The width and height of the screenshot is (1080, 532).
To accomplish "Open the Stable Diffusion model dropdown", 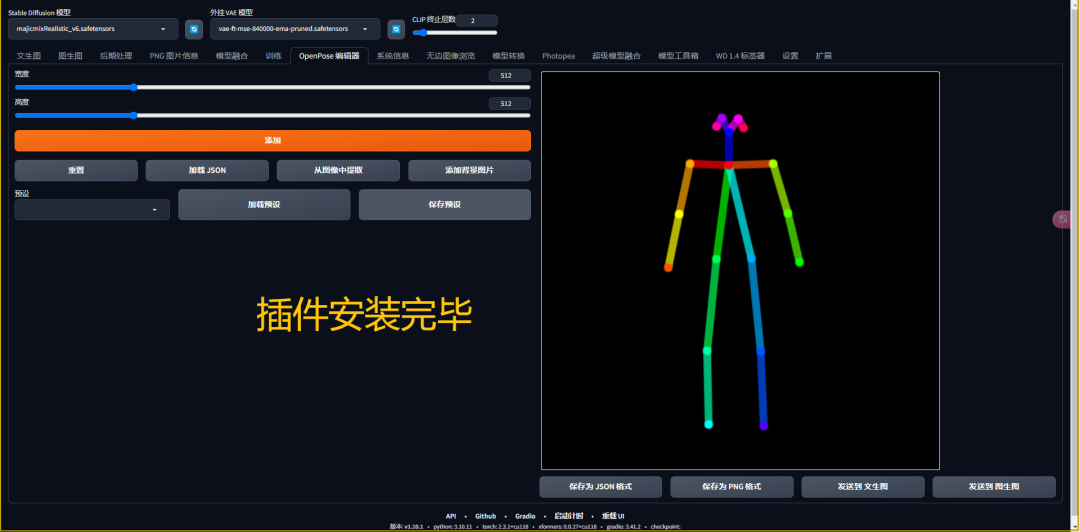I will tap(93, 29).
